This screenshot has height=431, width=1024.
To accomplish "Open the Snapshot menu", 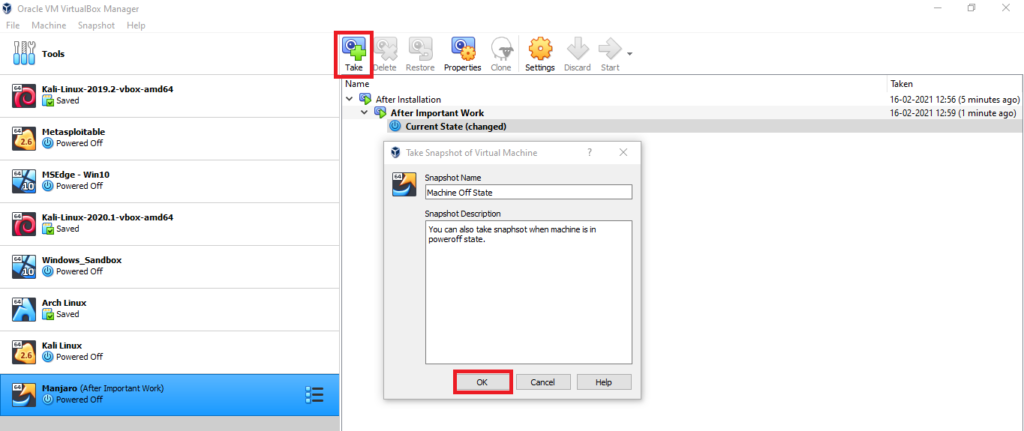I will click(96, 25).
